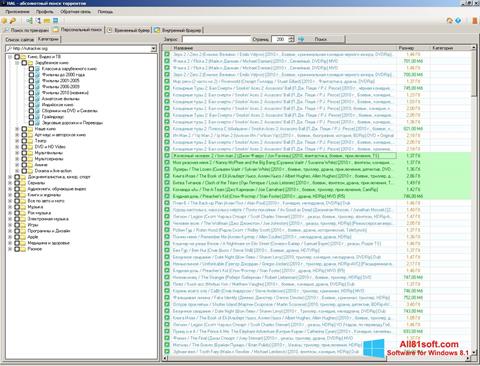
Task: Click green icon beside The Losers row
Action: [x=167, y=169]
